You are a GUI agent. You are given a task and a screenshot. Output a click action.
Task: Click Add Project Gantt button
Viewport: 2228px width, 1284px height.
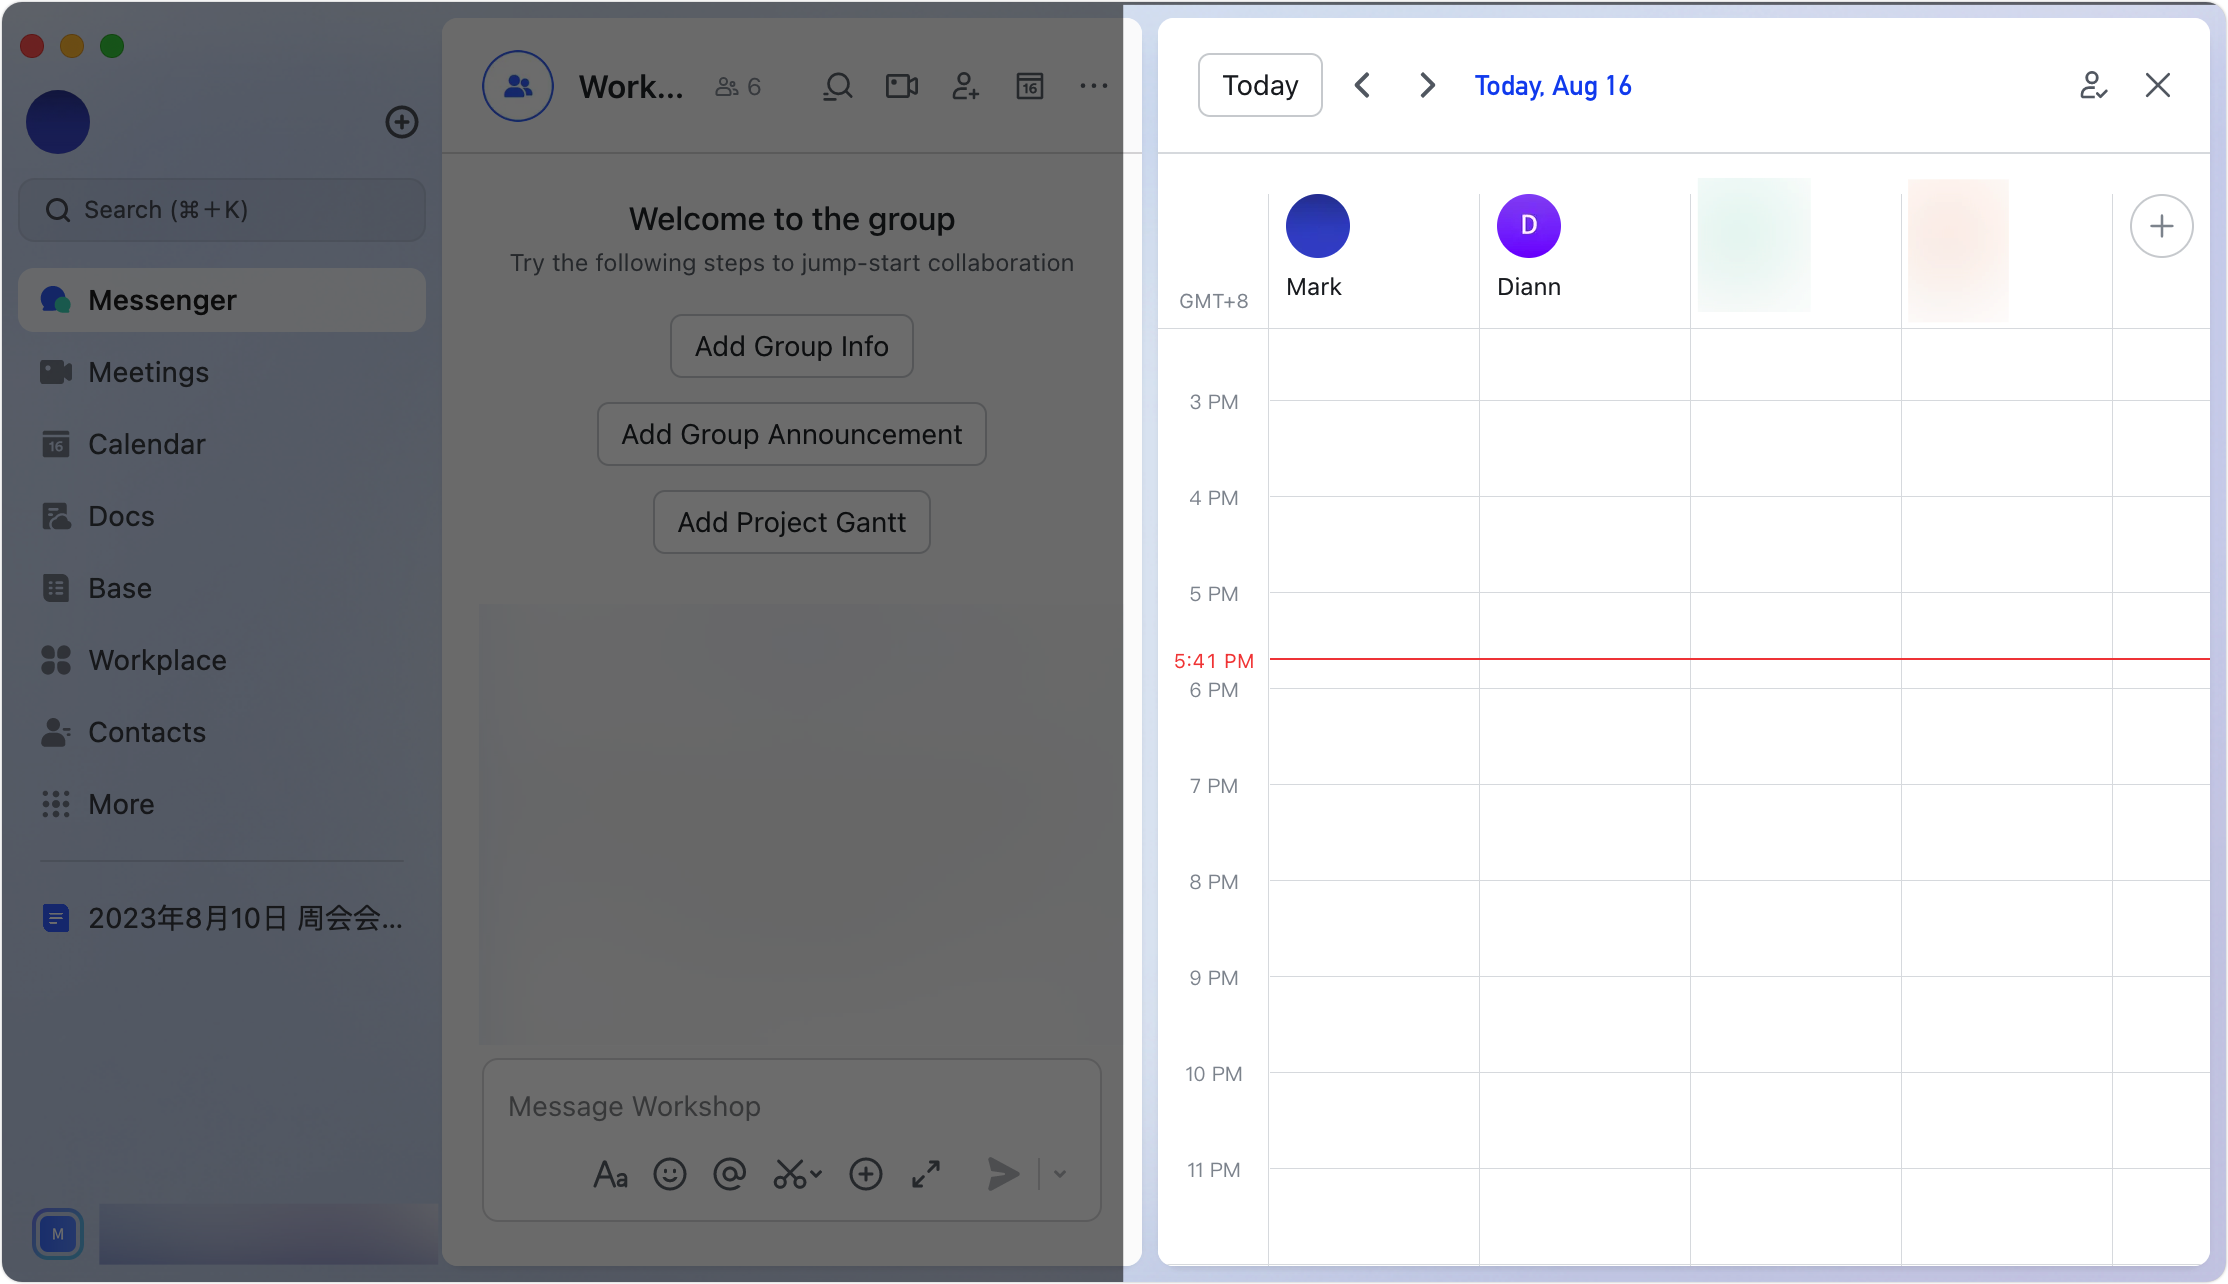click(792, 522)
